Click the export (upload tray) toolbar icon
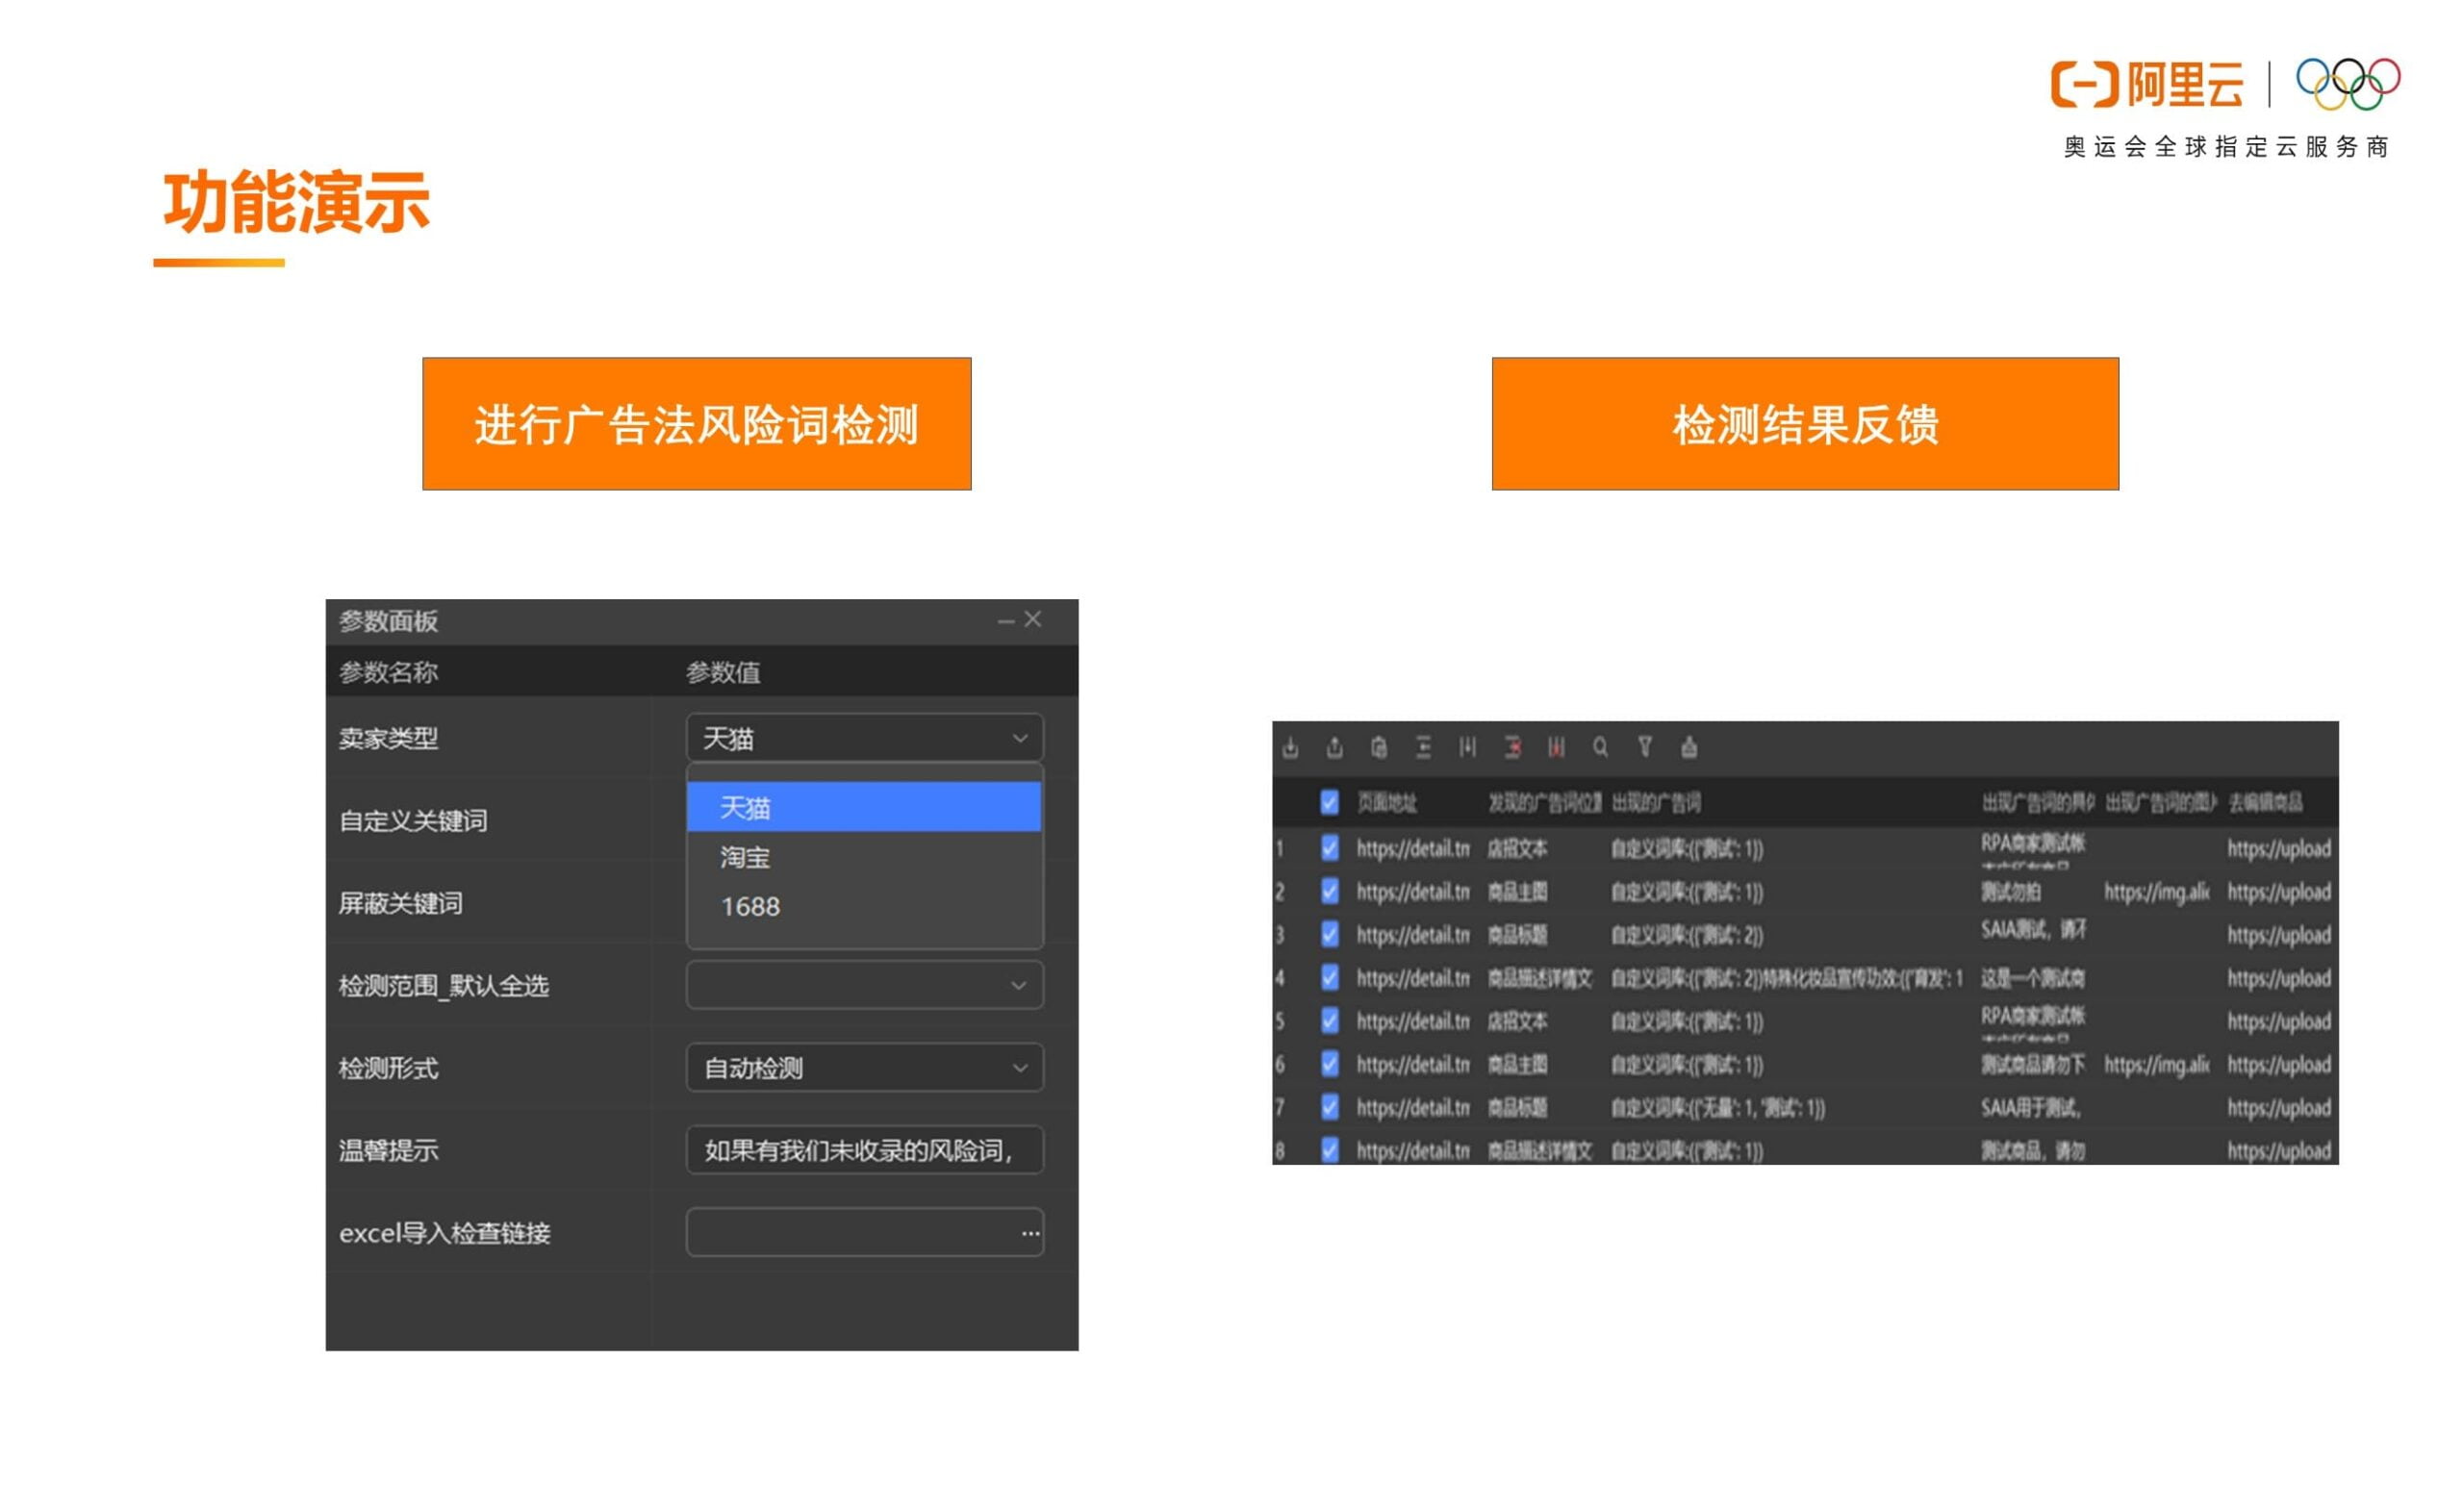The height and width of the screenshot is (1512, 2463). point(1334,747)
